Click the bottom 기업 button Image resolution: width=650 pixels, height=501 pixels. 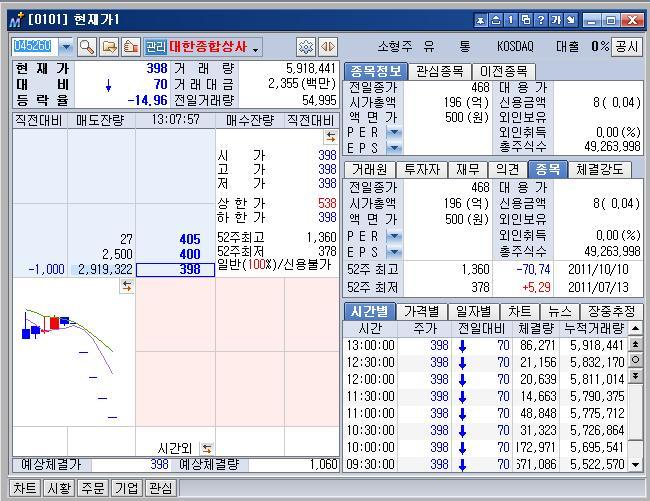(126, 488)
